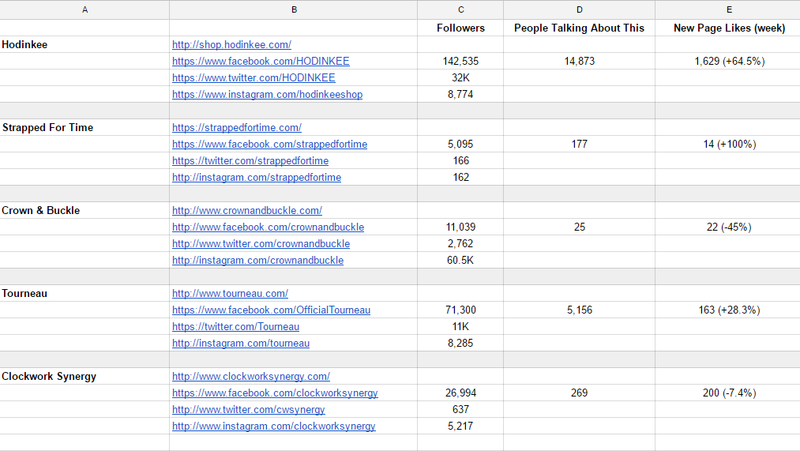800x451 pixels.
Task: Select the 11,039 followers cell
Action: coord(461,227)
